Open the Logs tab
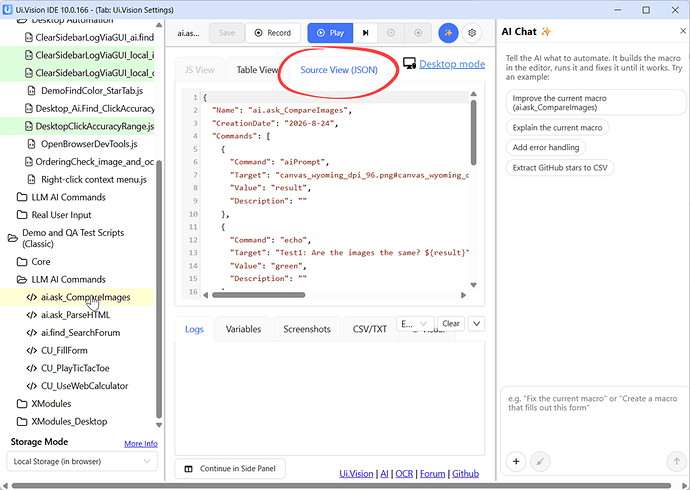The image size is (690, 490). [194, 329]
